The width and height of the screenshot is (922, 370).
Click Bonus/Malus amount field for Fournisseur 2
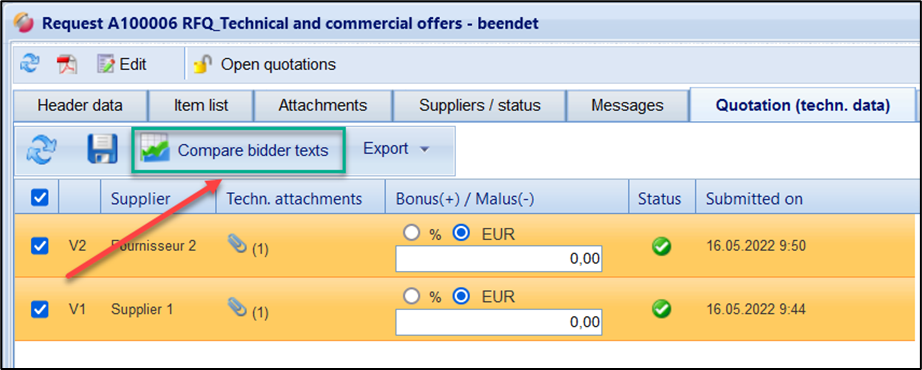[x=499, y=259]
